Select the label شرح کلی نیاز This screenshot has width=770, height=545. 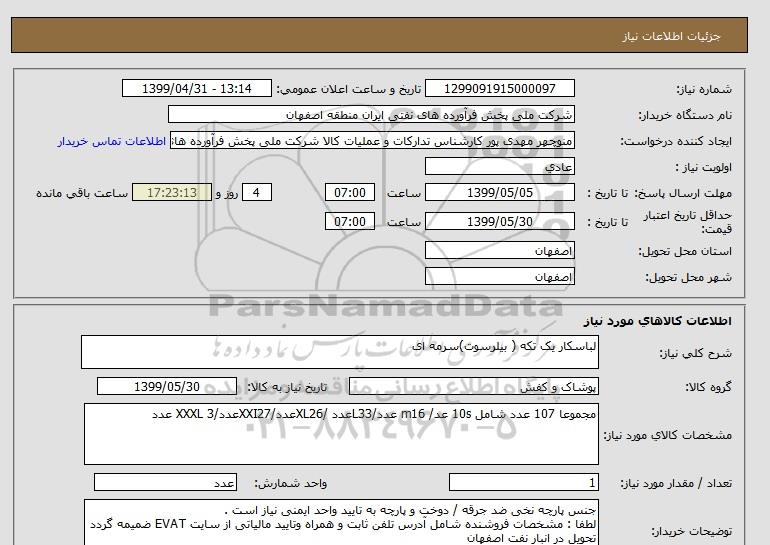point(695,353)
